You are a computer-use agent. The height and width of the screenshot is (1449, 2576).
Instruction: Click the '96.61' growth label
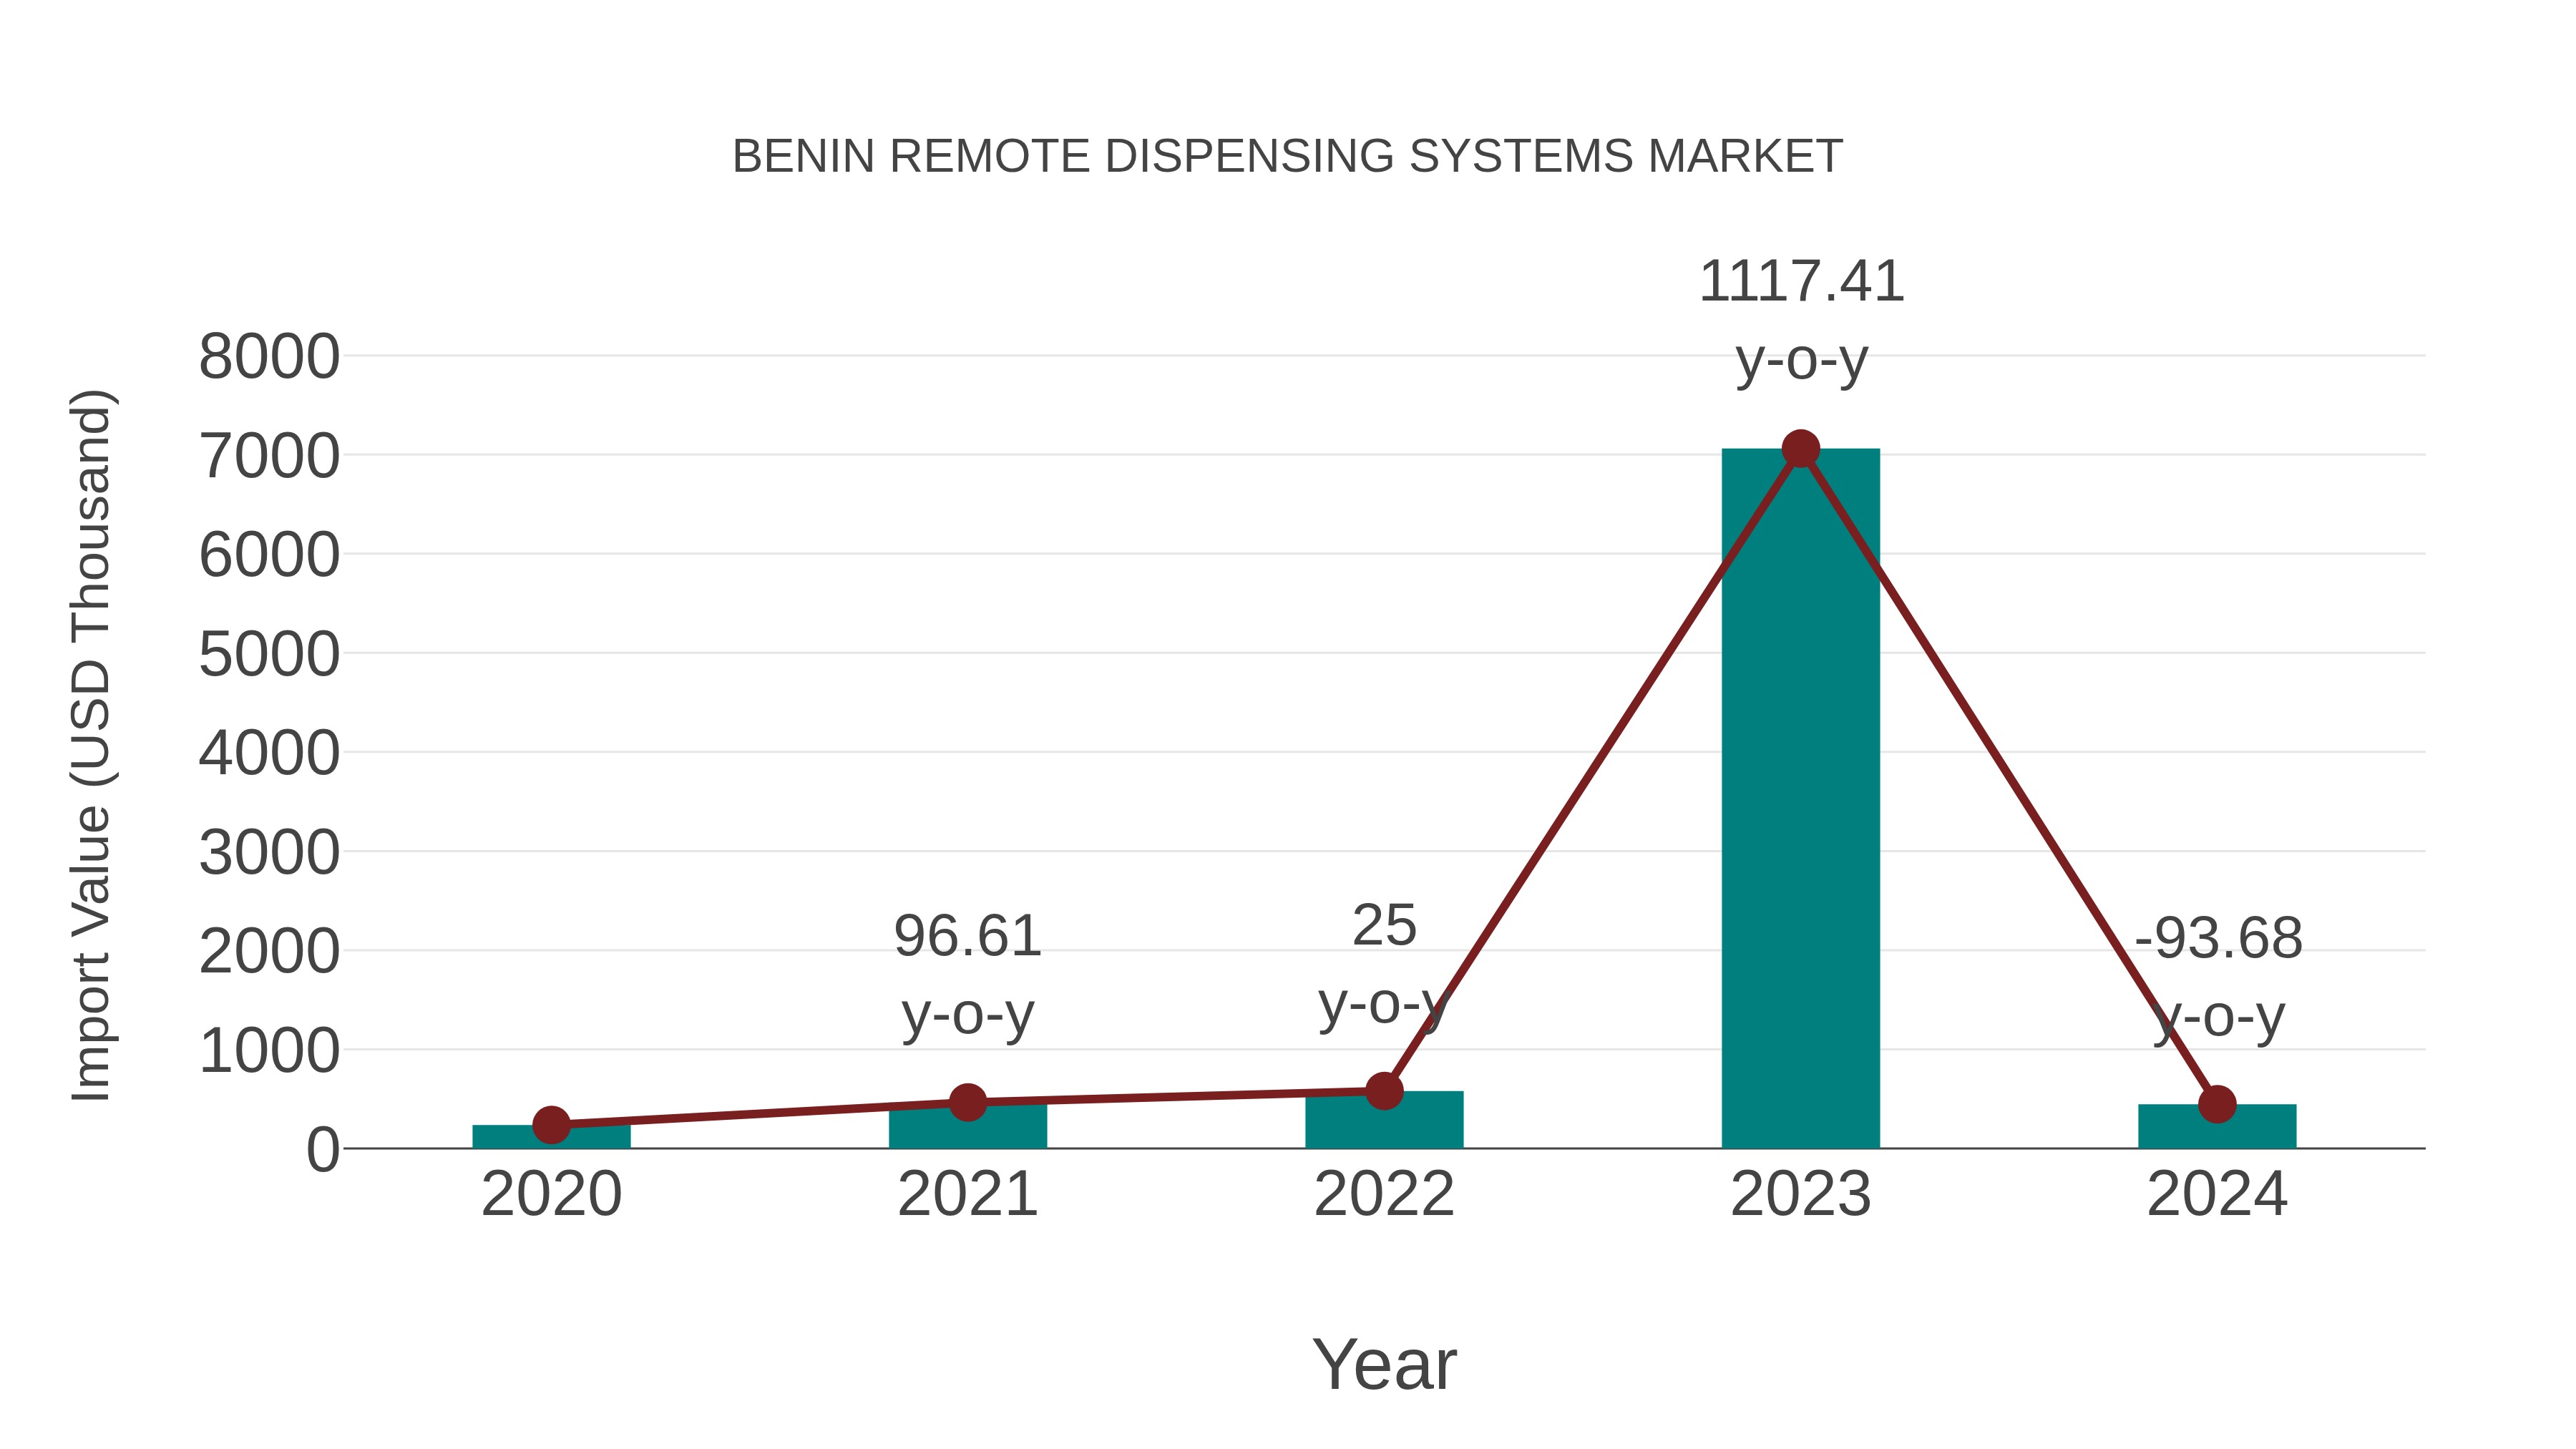[x=968, y=936]
